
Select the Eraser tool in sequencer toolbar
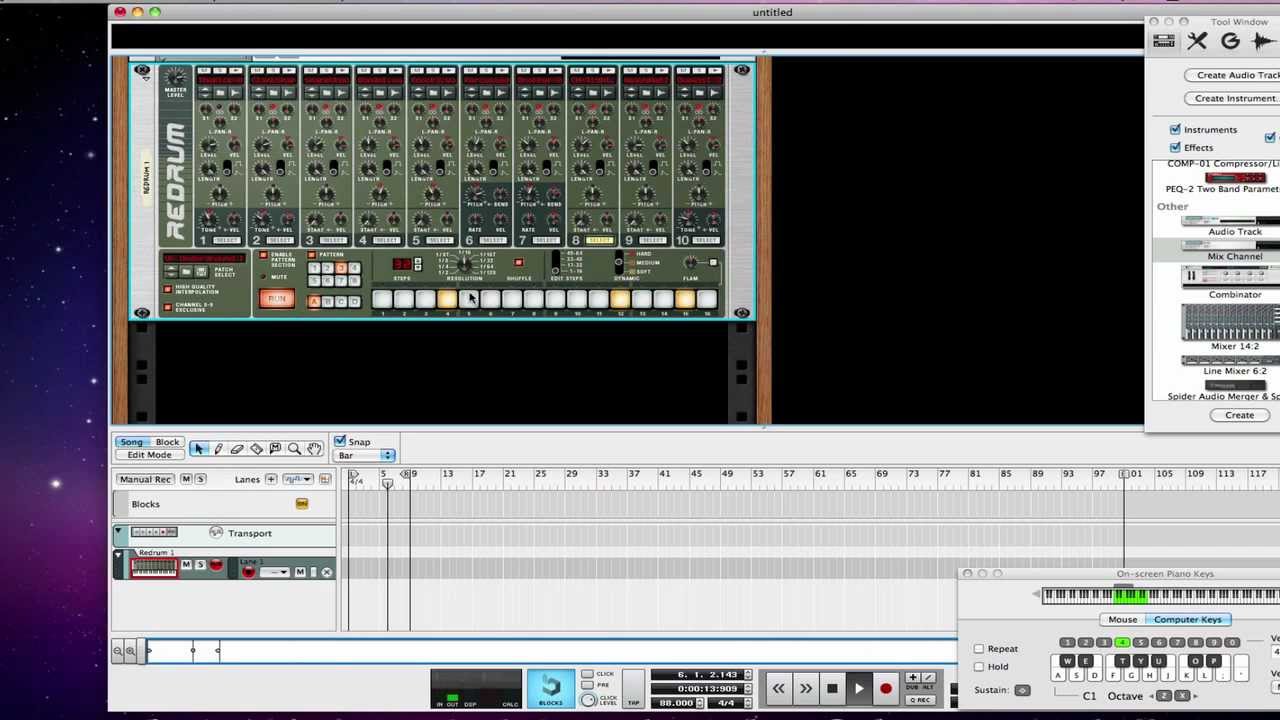click(237, 449)
